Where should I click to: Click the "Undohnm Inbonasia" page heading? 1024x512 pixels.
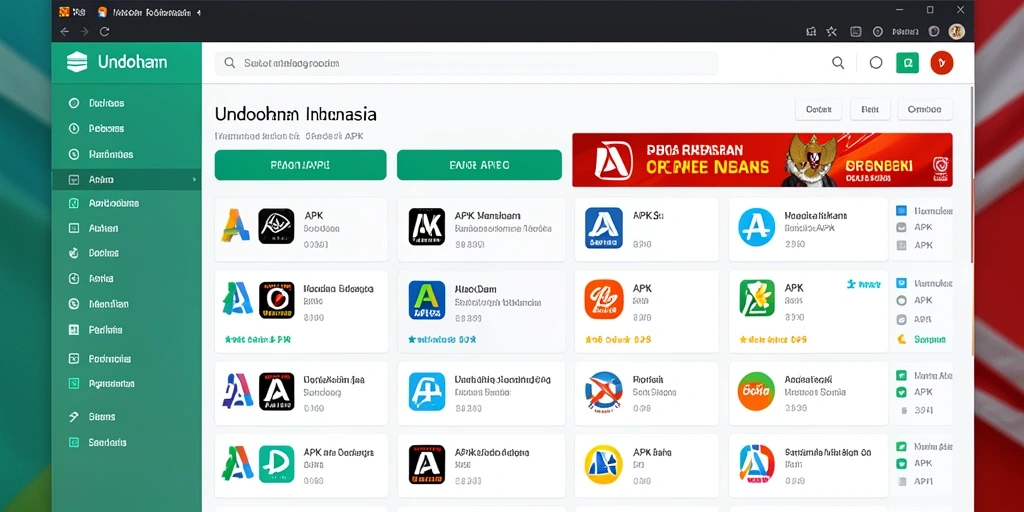coord(296,114)
